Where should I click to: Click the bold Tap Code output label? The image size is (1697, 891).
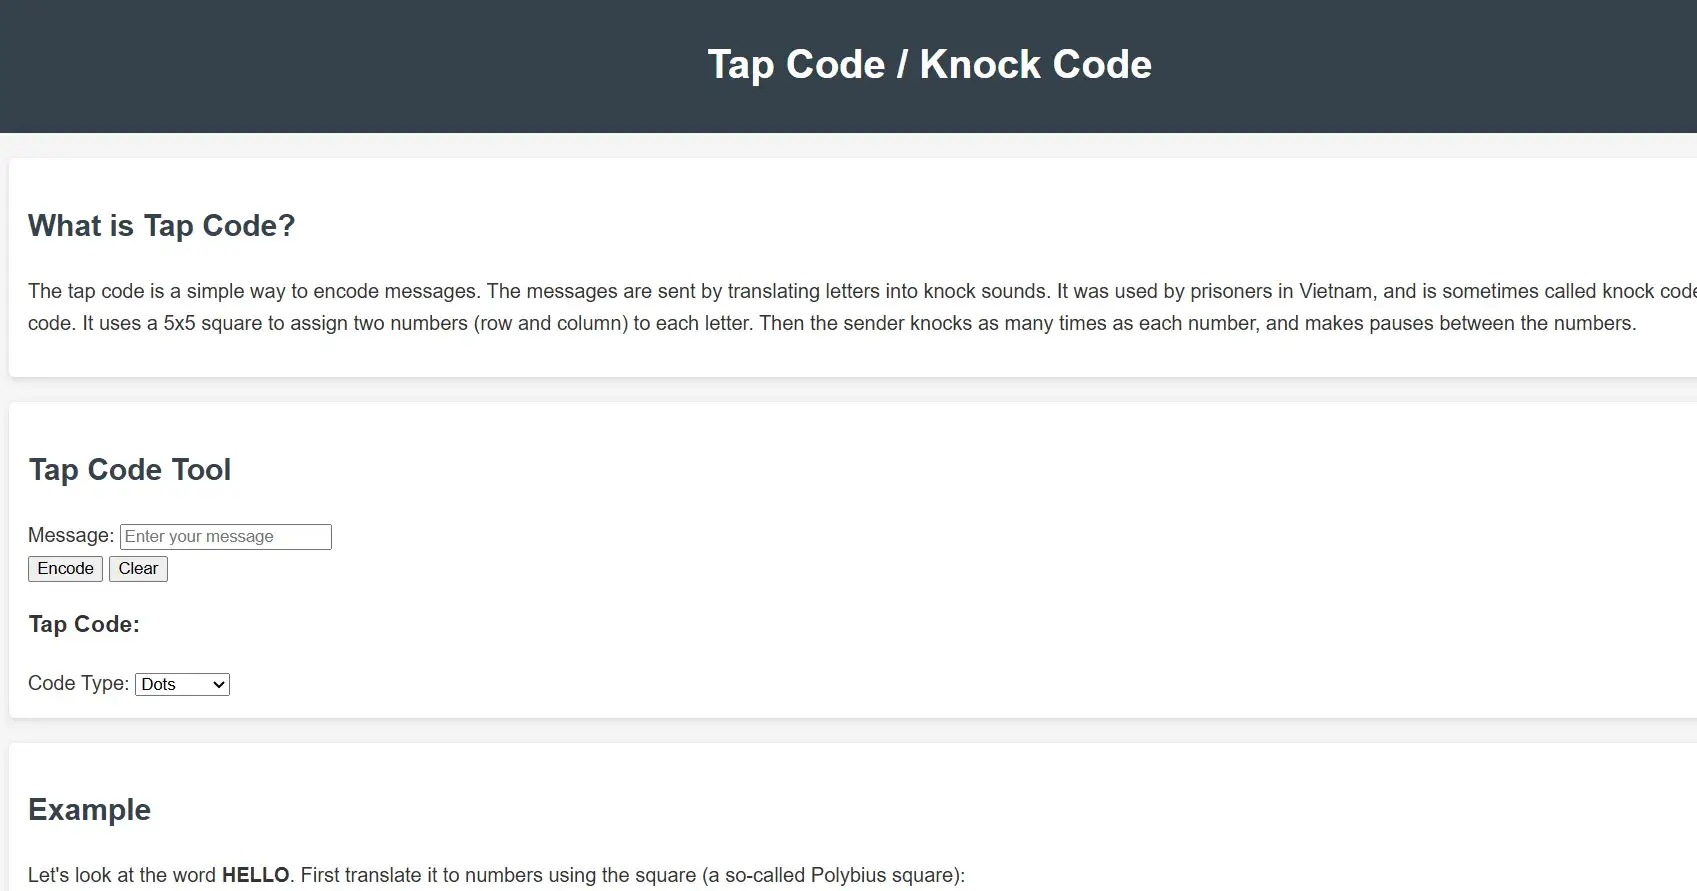coord(83,623)
